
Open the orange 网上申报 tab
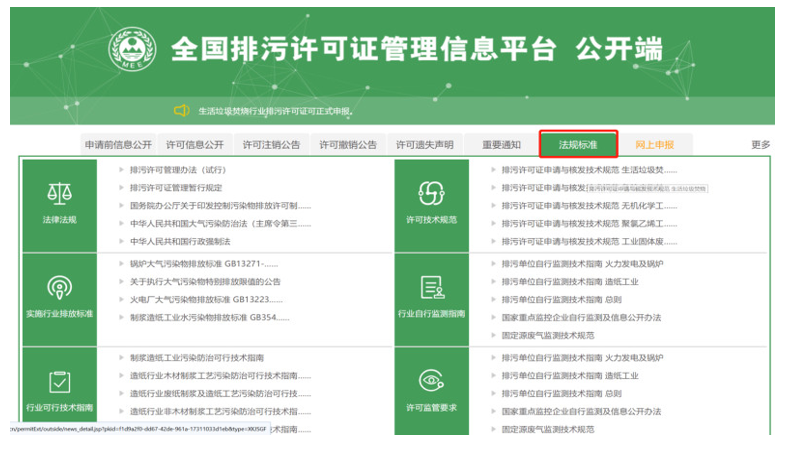[654, 144]
